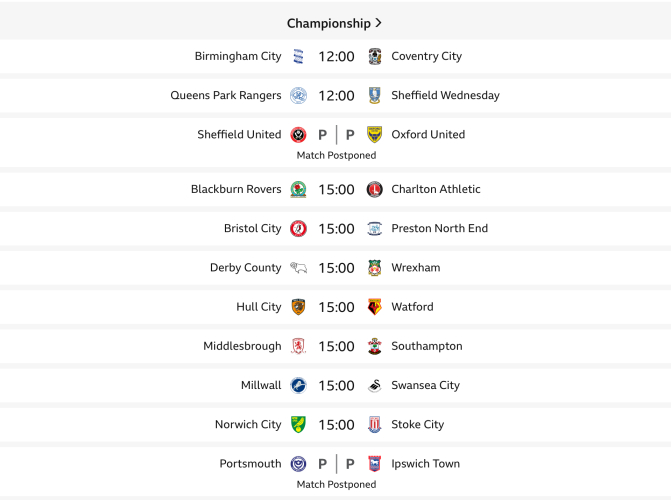This screenshot has height=500, width=671.
Task: Click the Queens Park Rangers crest
Action: pos(298,96)
